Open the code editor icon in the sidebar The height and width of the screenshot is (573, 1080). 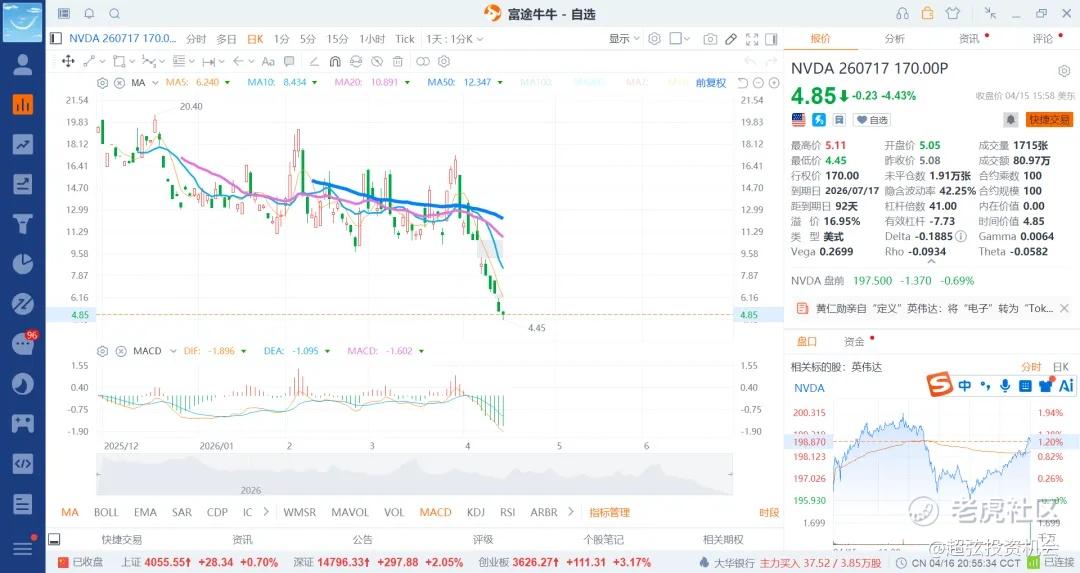[22, 463]
